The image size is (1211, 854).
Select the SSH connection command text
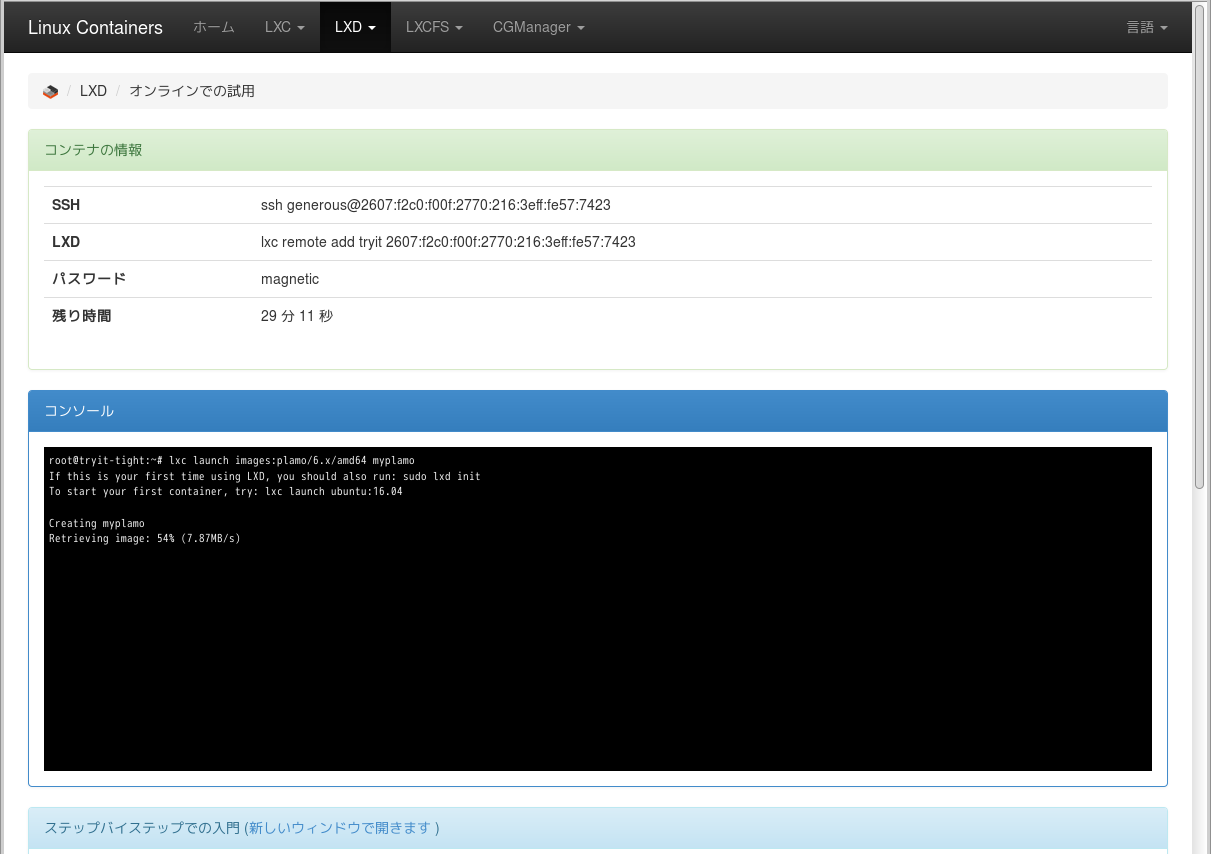click(x=435, y=204)
